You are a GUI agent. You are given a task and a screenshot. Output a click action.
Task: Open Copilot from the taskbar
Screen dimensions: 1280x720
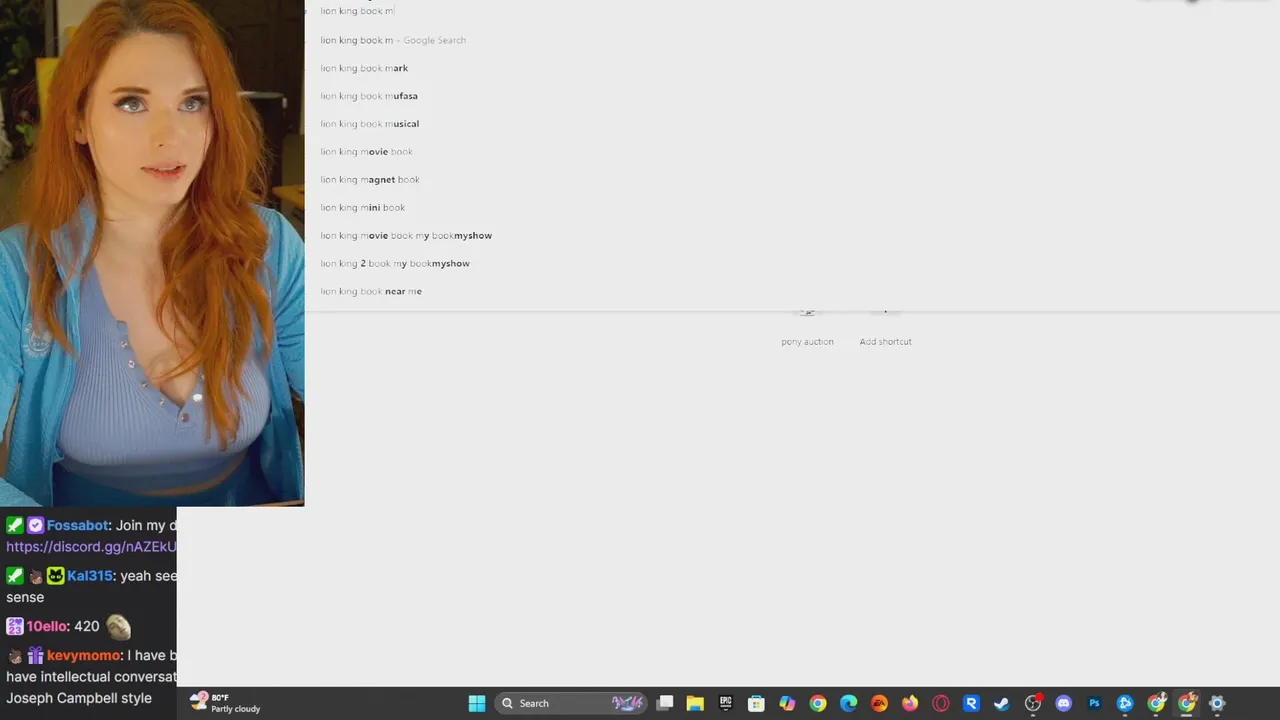point(787,703)
